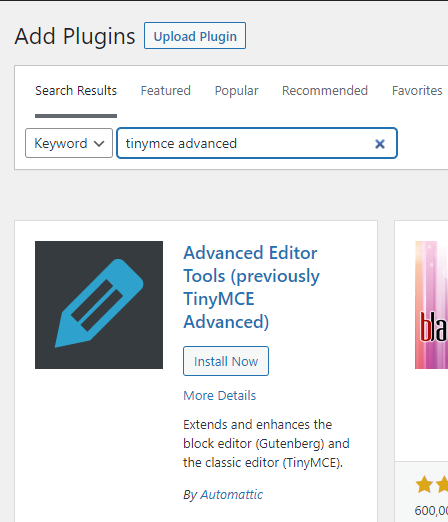Image resolution: width=448 pixels, height=522 pixels.
Task: Install Advanced Editor Tools with Install Now
Action: [226, 361]
